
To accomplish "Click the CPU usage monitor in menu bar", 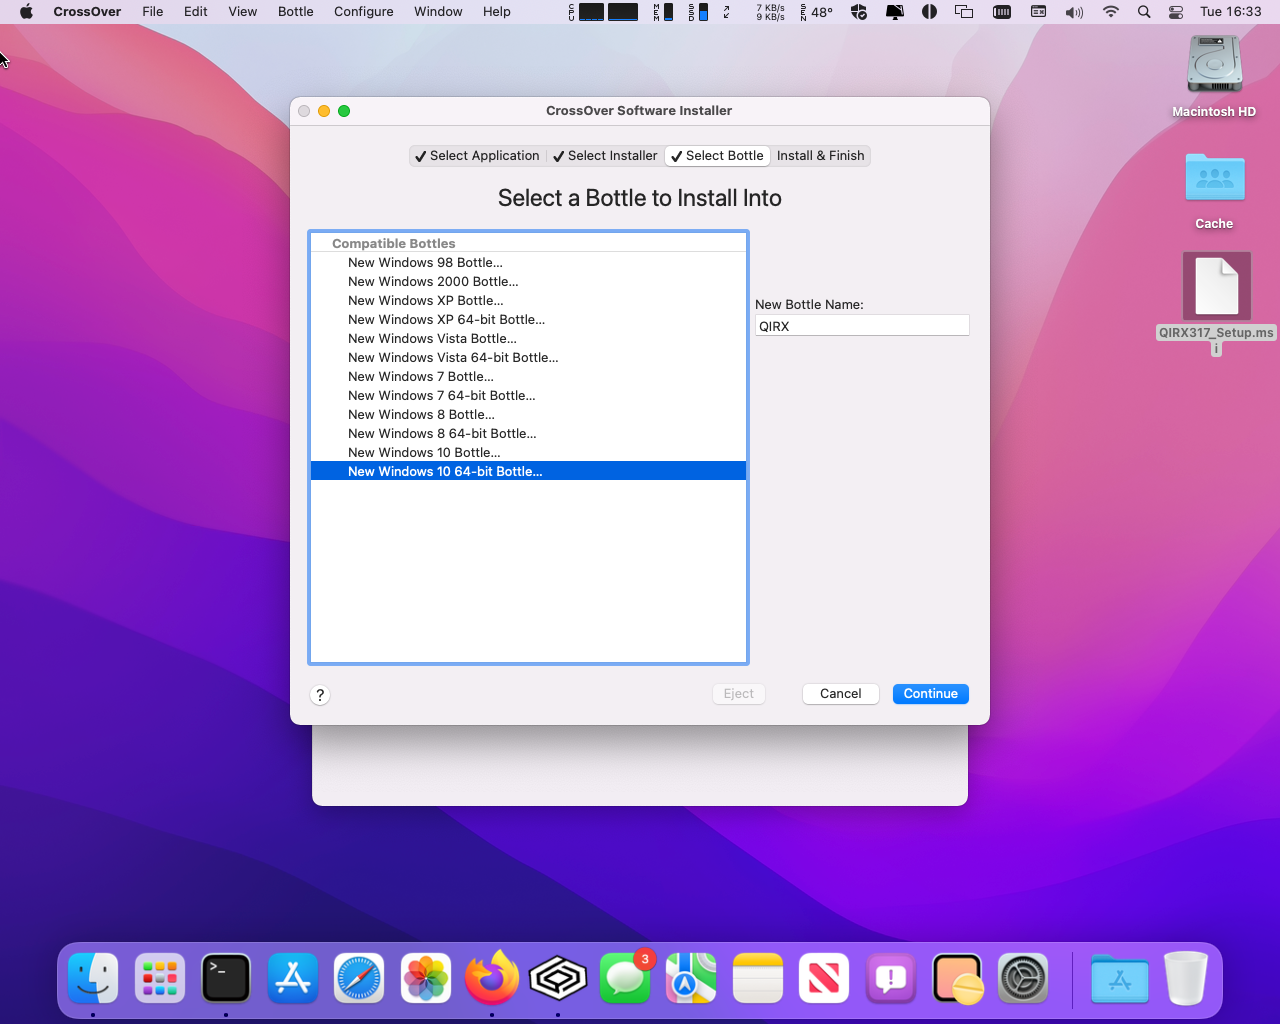I will click(x=604, y=12).
